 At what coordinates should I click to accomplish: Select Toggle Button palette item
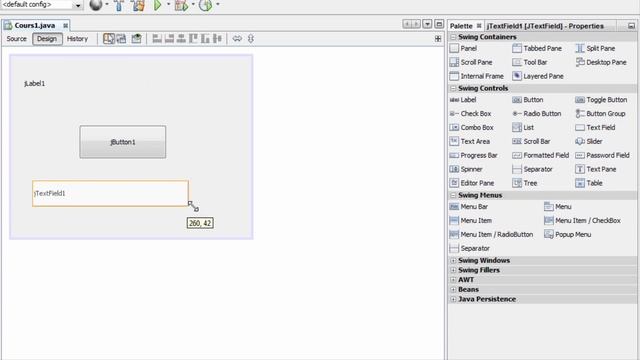click(x=601, y=100)
